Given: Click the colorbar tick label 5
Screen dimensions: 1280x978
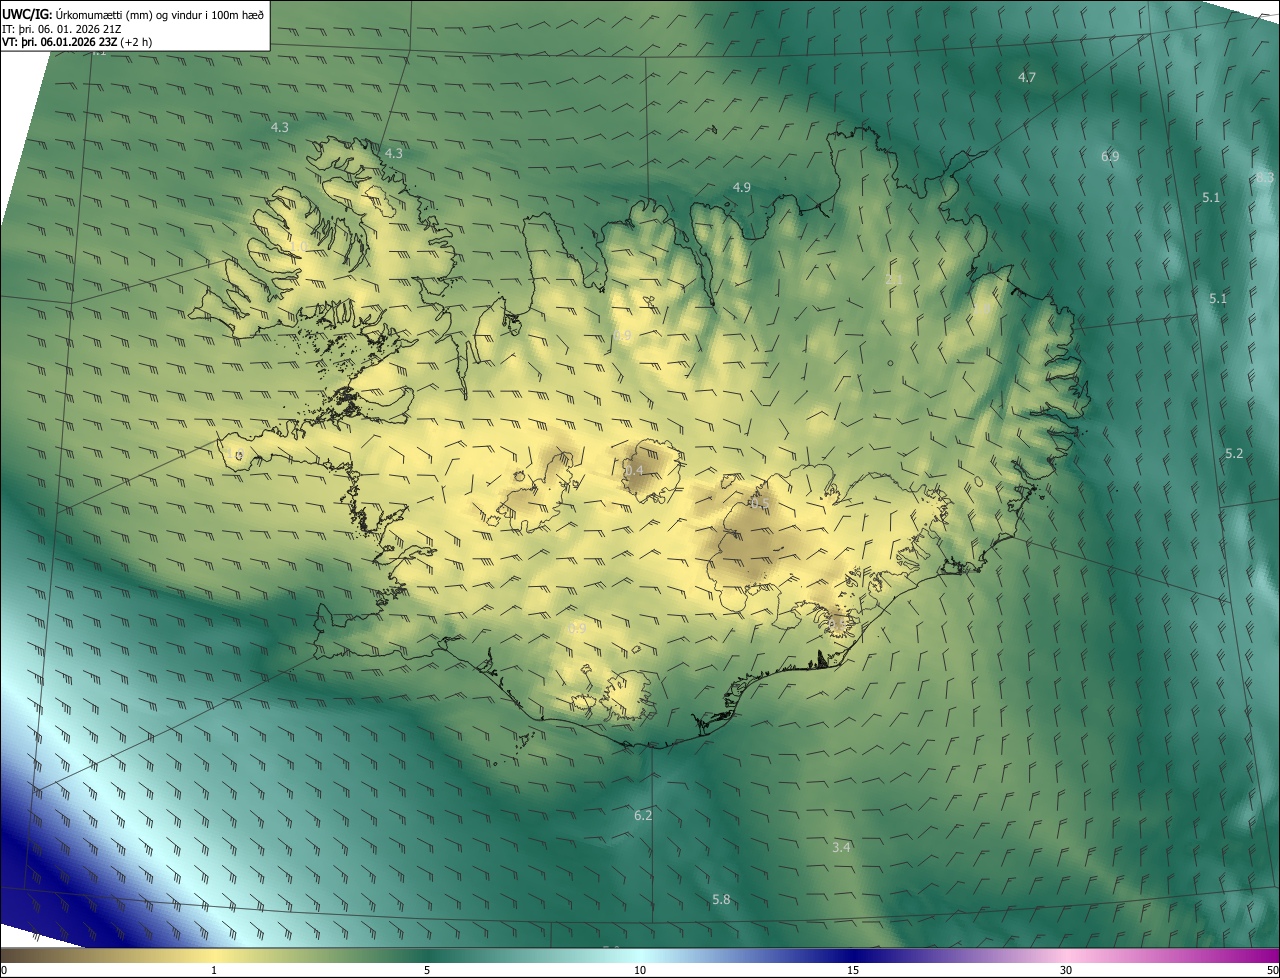Looking at the screenshot, I should pyautogui.click(x=427, y=970).
